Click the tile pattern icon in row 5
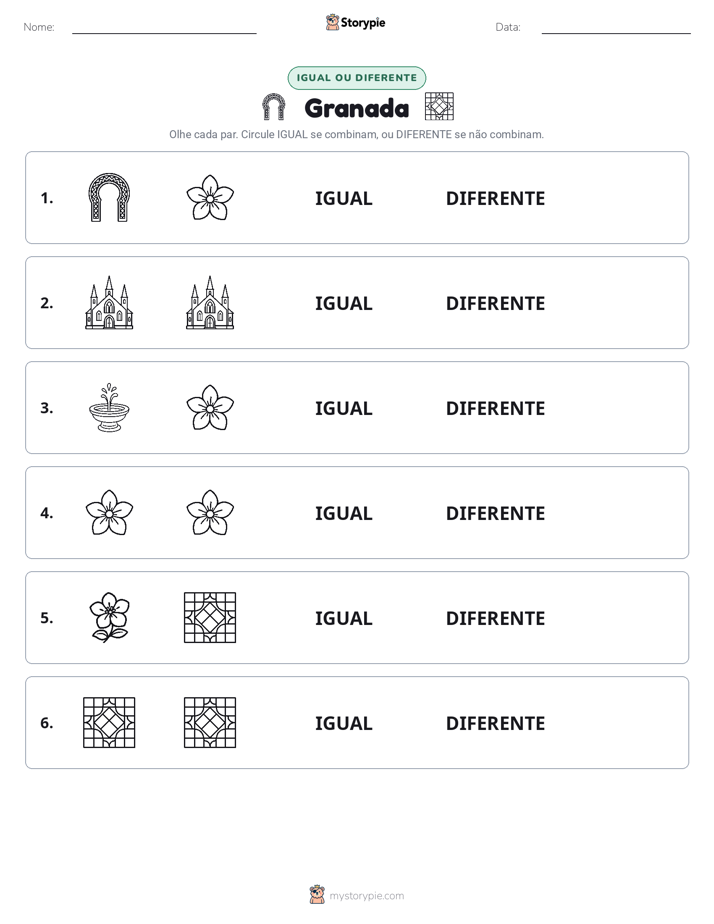Screen dimensions: 714x924 (x=210, y=617)
